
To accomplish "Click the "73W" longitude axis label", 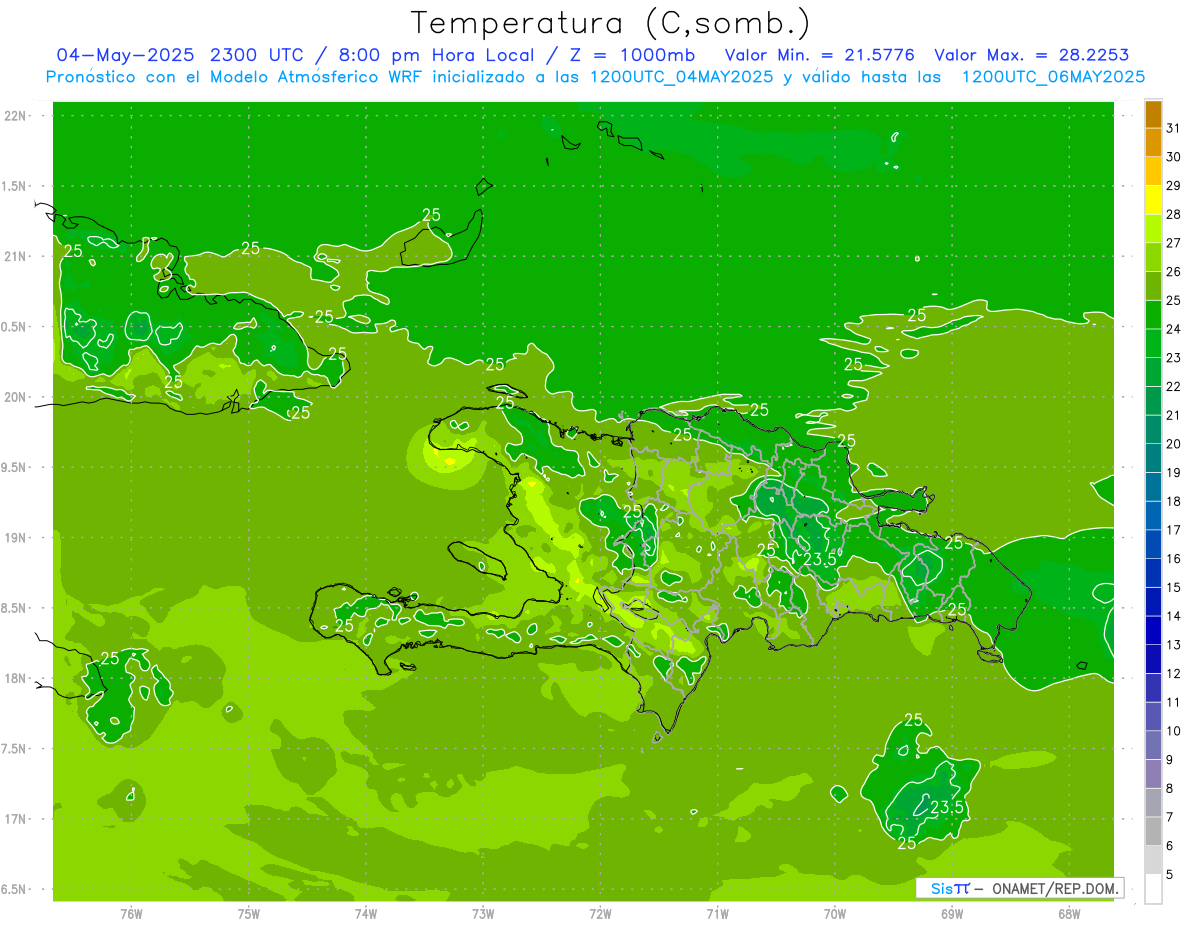I will pos(483,913).
